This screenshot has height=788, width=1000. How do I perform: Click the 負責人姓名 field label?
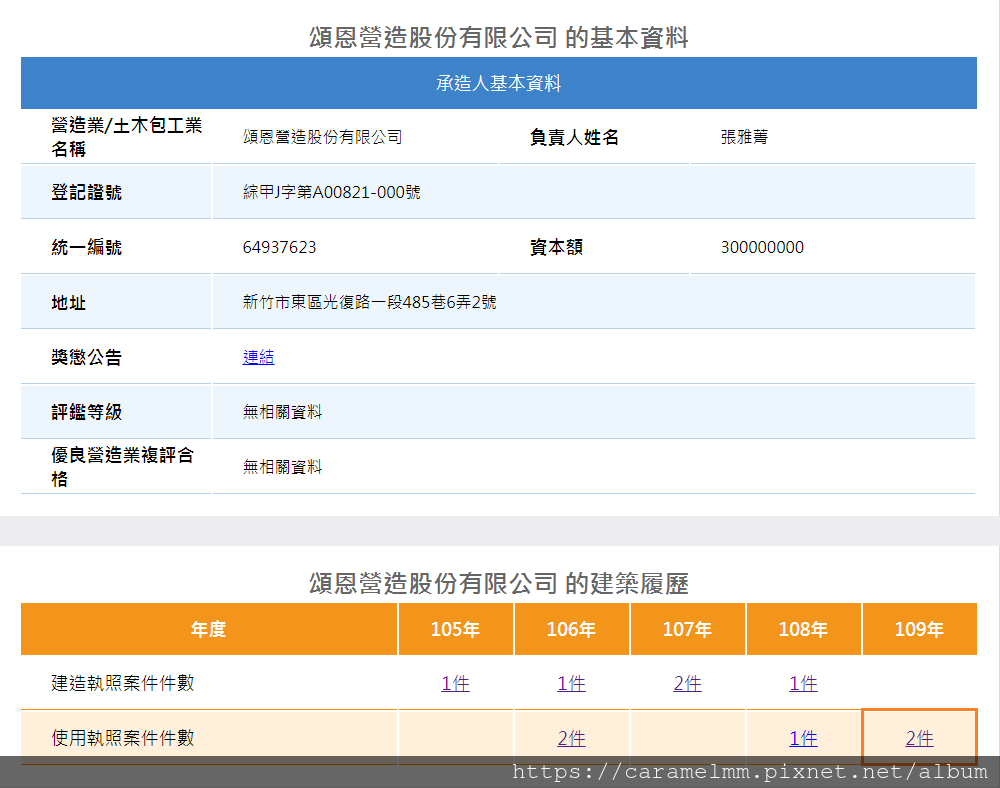574,137
